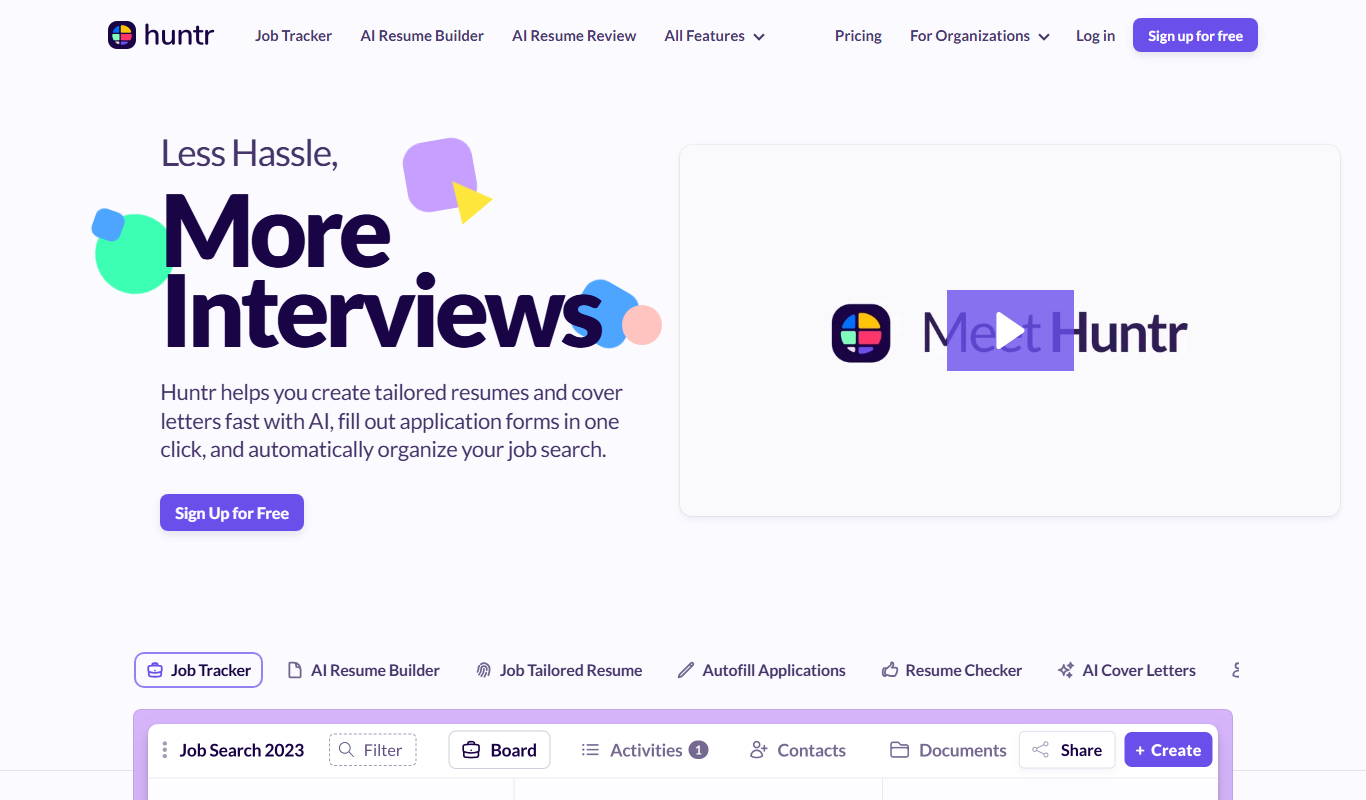Expand the For Organizations dropdown chevron

pyautogui.click(x=1044, y=37)
